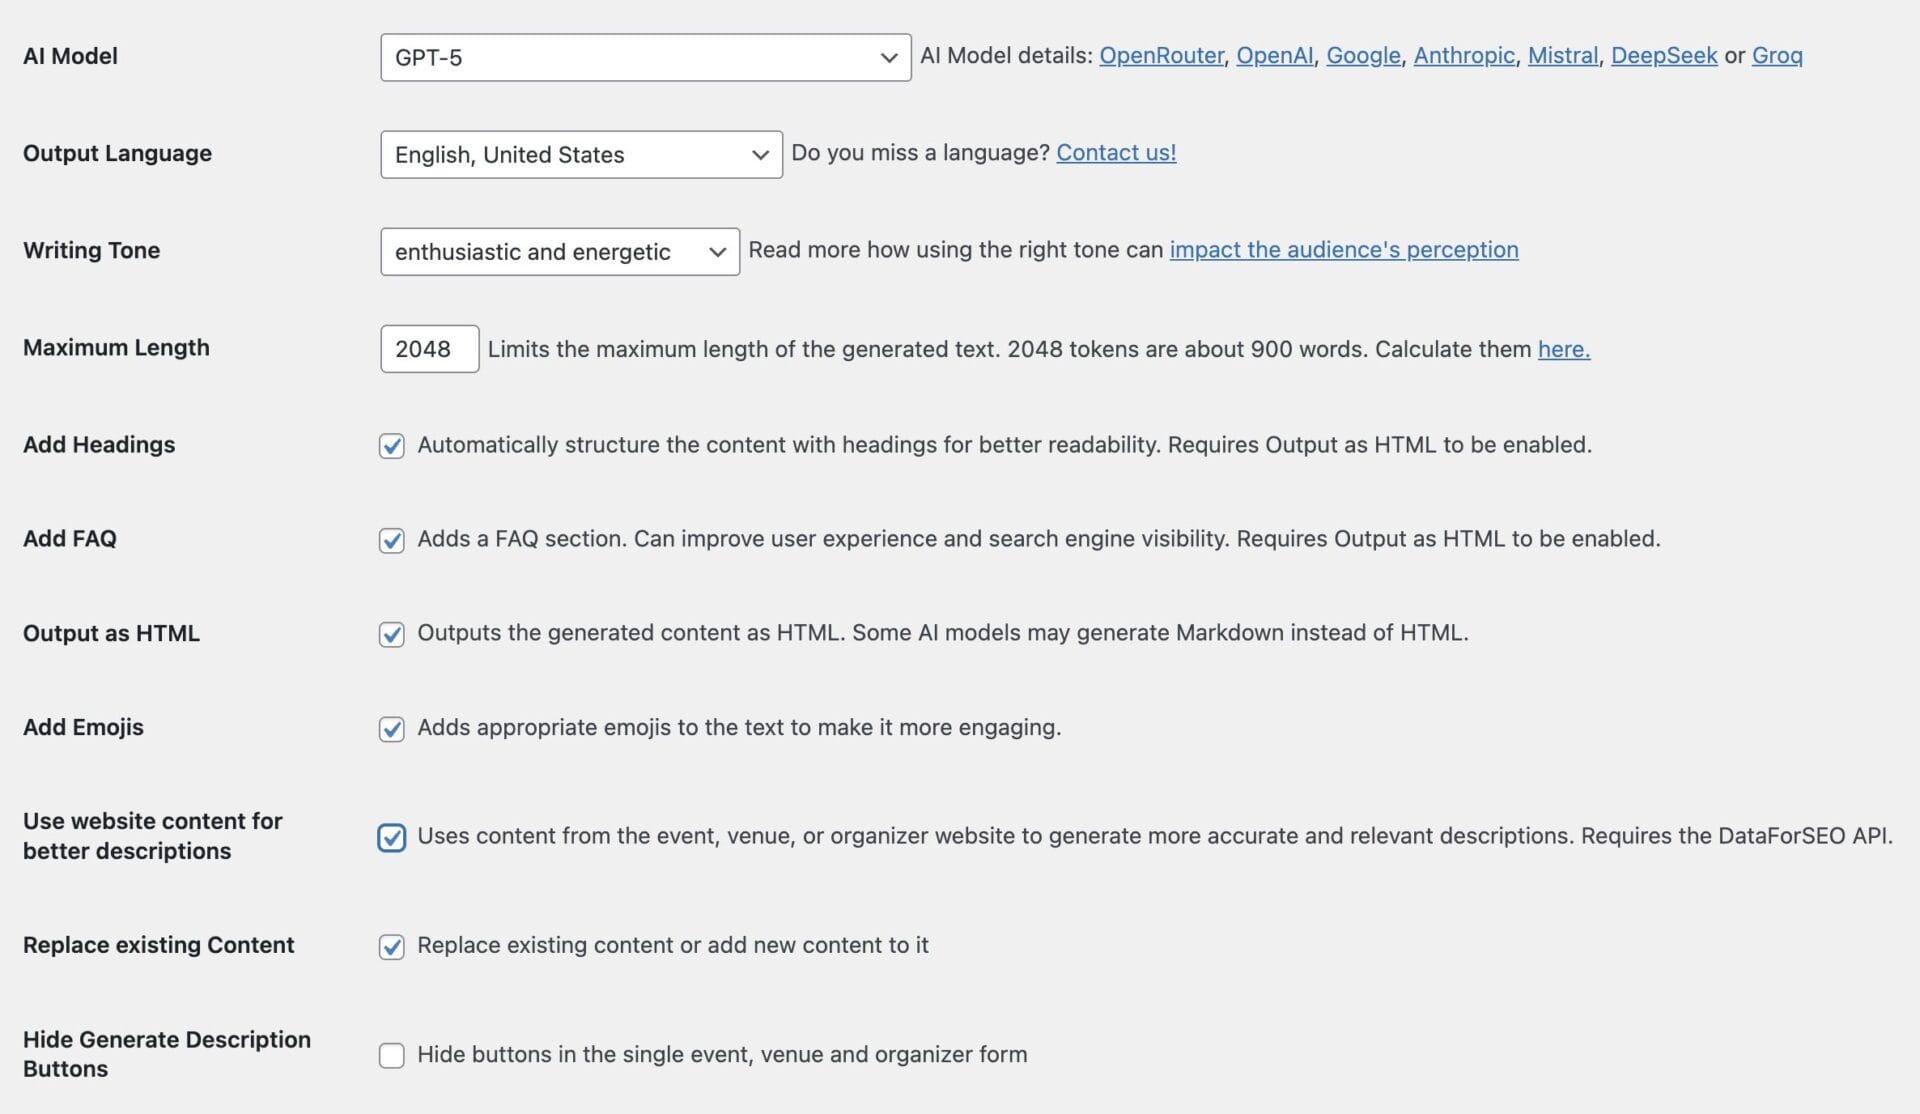This screenshot has width=1920, height=1114.
Task: Click the Contact us link for missing languages
Action: tap(1115, 152)
